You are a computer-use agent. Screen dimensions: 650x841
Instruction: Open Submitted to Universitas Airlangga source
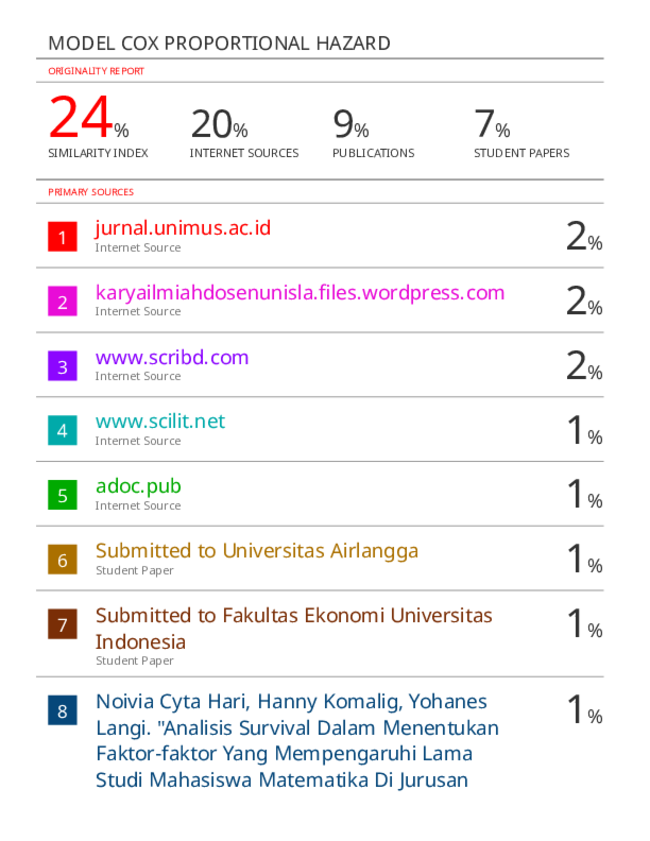click(x=257, y=551)
